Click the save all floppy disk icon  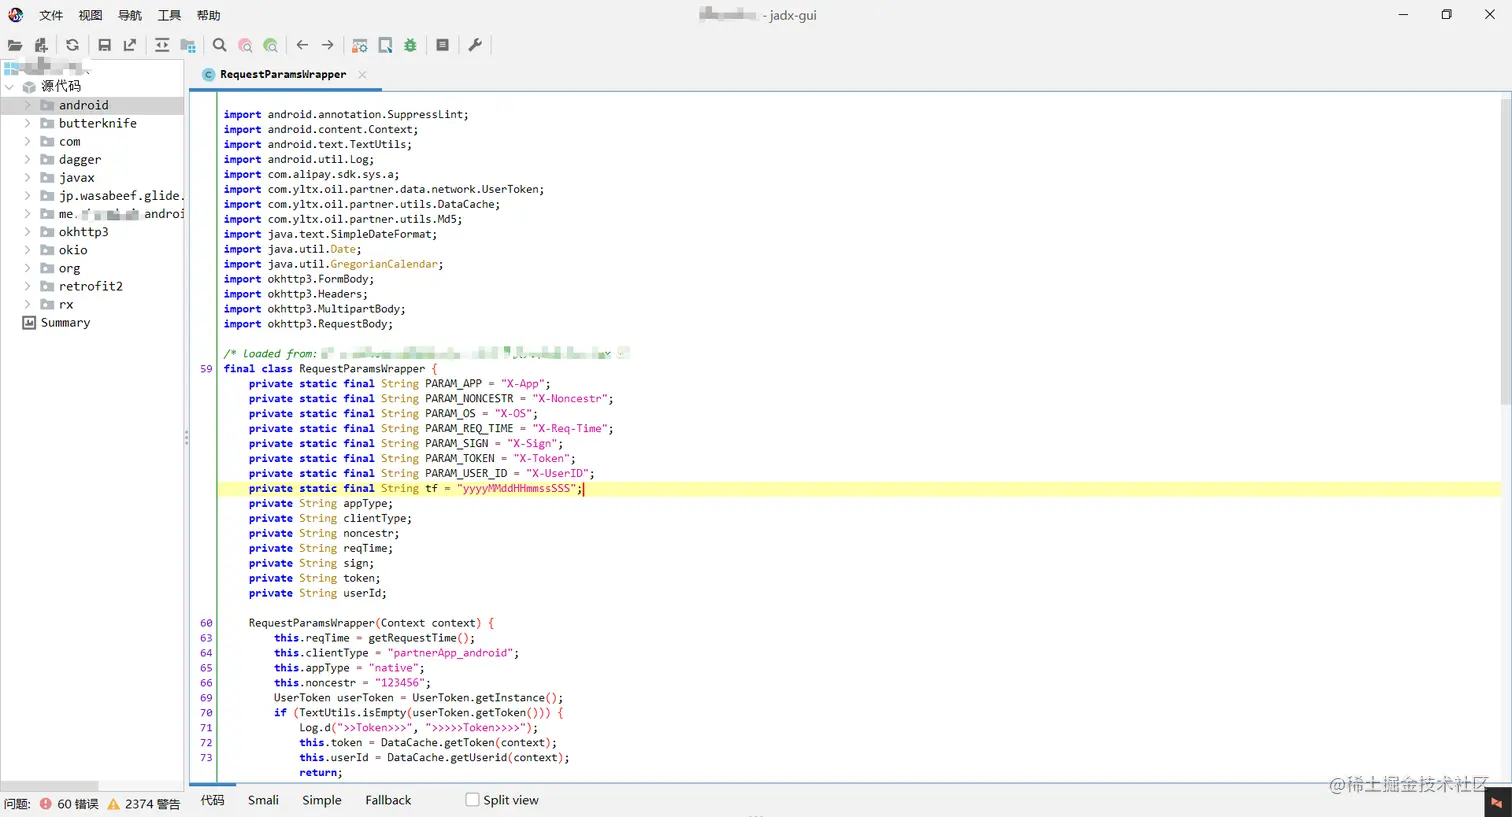[x=104, y=45]
